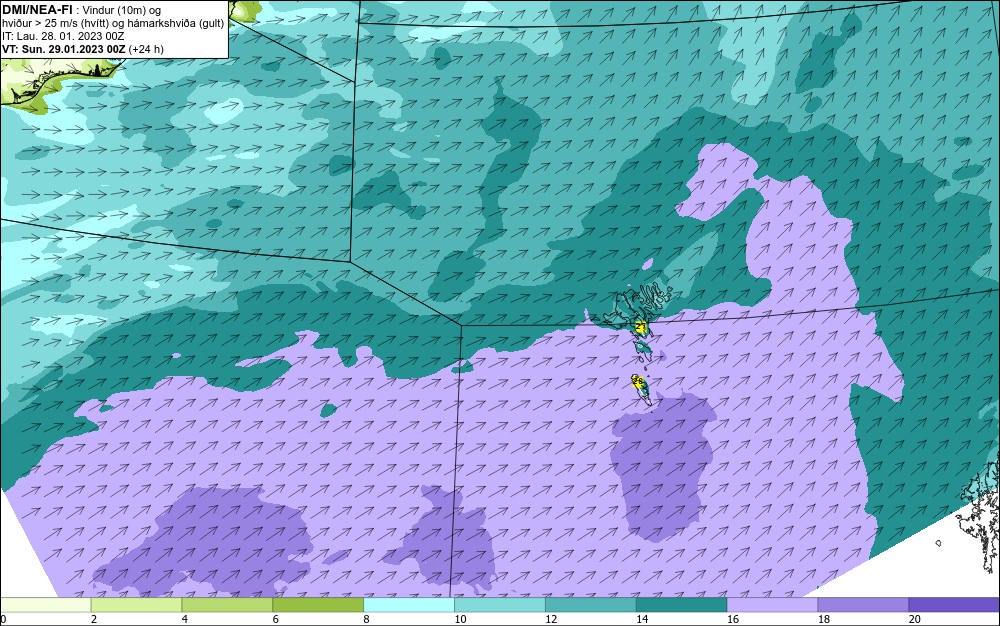Click the 16–18 m/s light purple legend swatch
Image resolution: width=1000 pixels, height=626 pixels.
772,605
